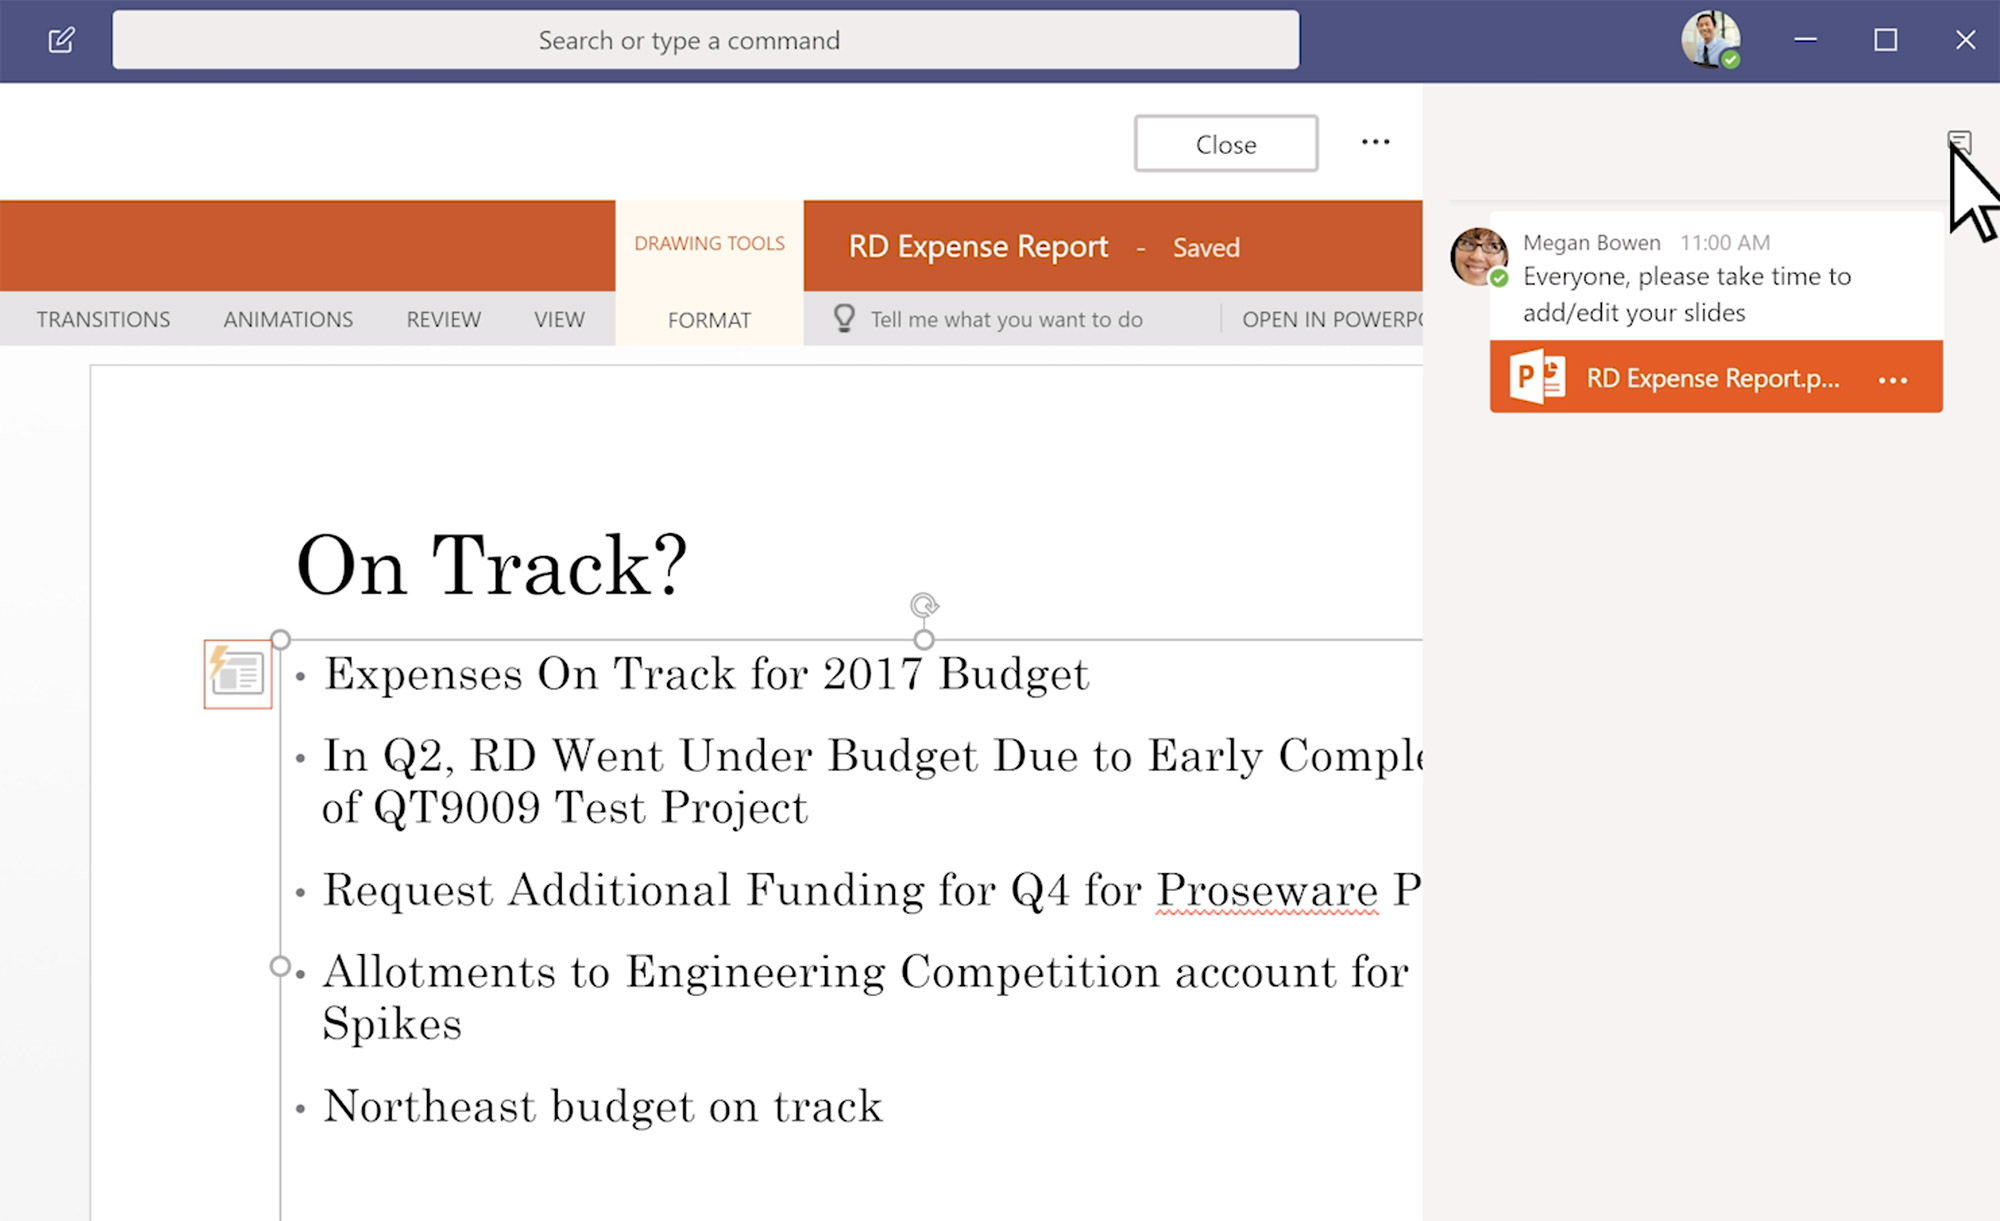Image resolution: width=2000 pixels, height=1221 pixels.
Task: Click the bookmark icon top-right corner
Action: 1959,141
